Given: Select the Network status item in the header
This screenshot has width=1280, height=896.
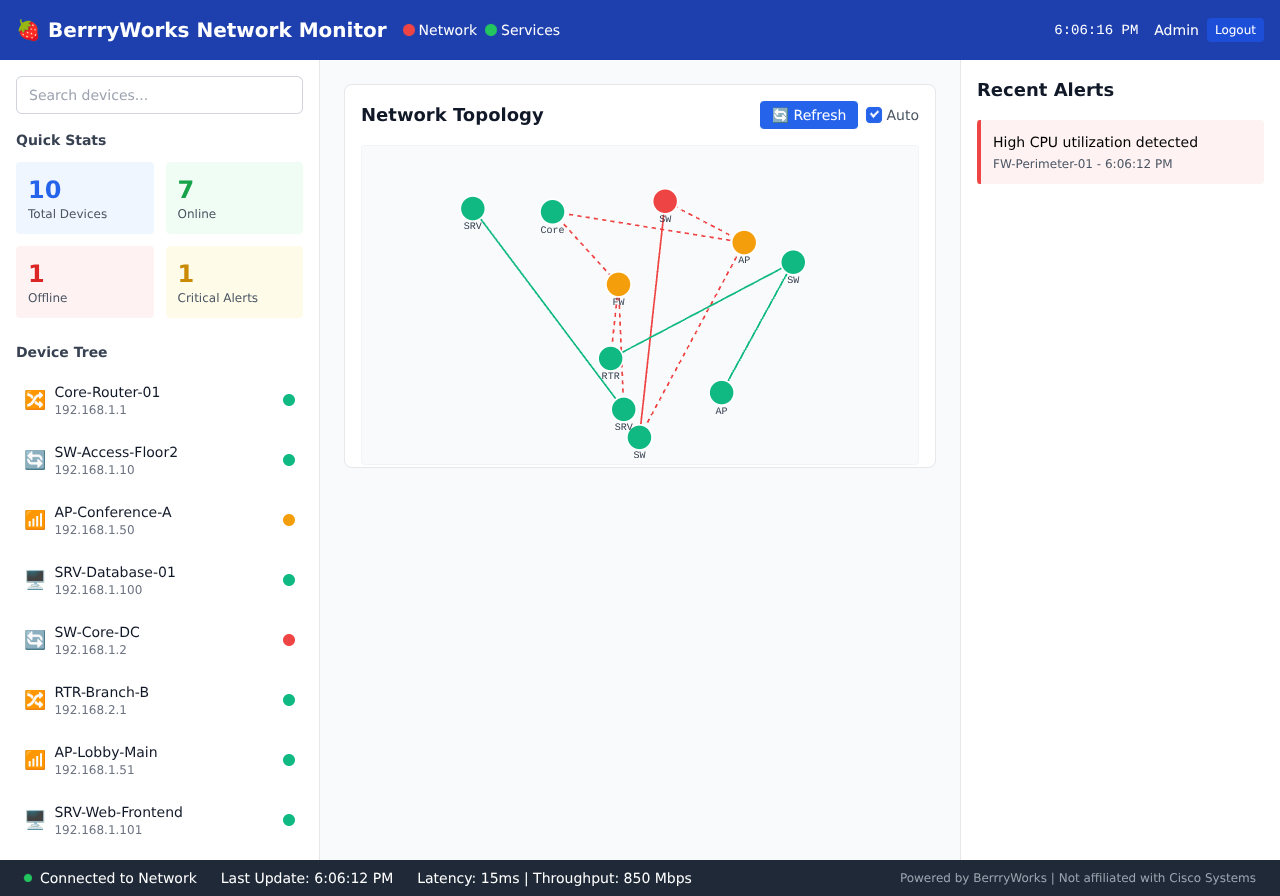Looking at the screenshot, I should click(x=439, y=30).
